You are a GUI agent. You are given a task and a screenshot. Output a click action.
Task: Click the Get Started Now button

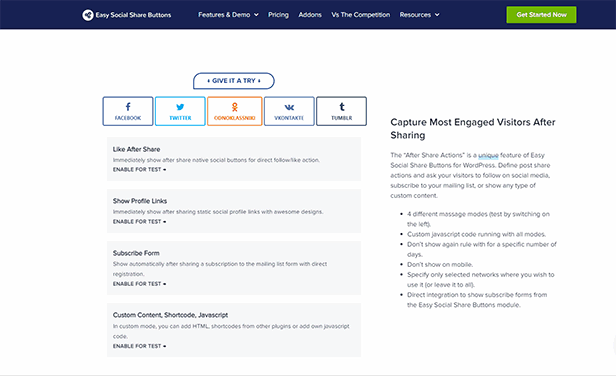(x=541, y=15)
